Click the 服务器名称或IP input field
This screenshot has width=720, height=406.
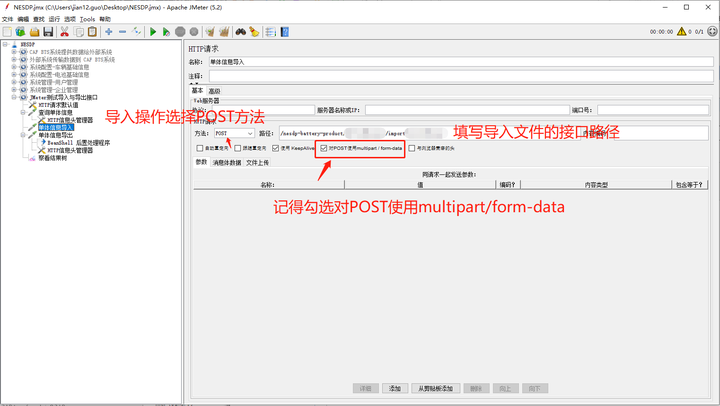coord(467,110)
